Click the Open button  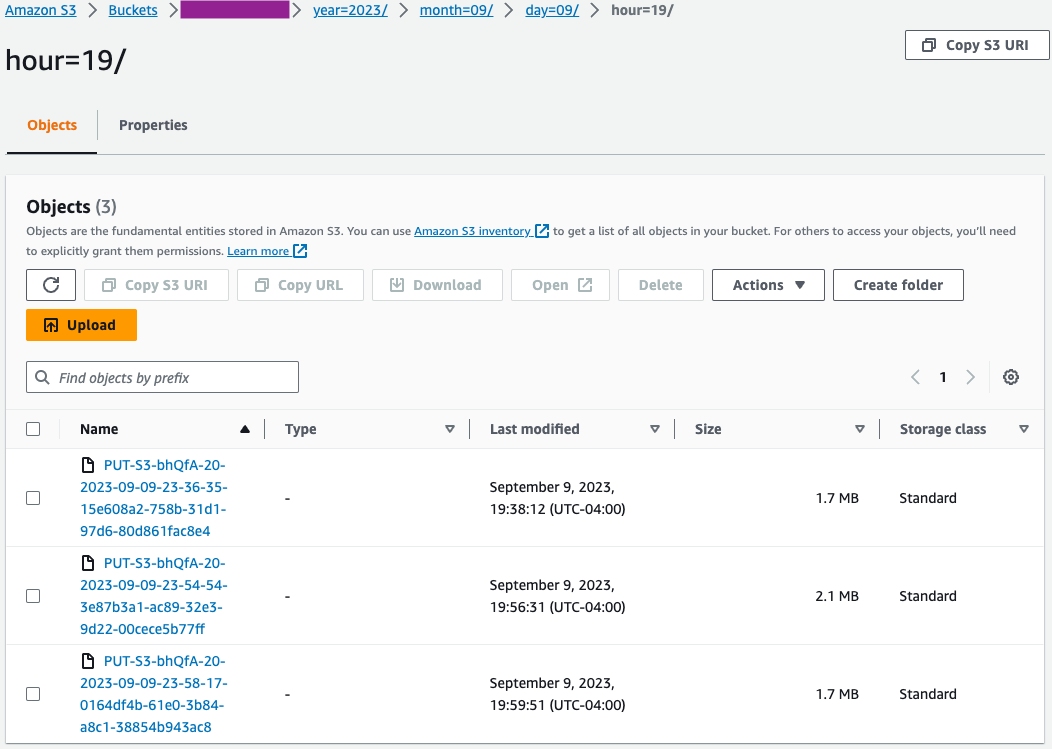click(560, 285)
